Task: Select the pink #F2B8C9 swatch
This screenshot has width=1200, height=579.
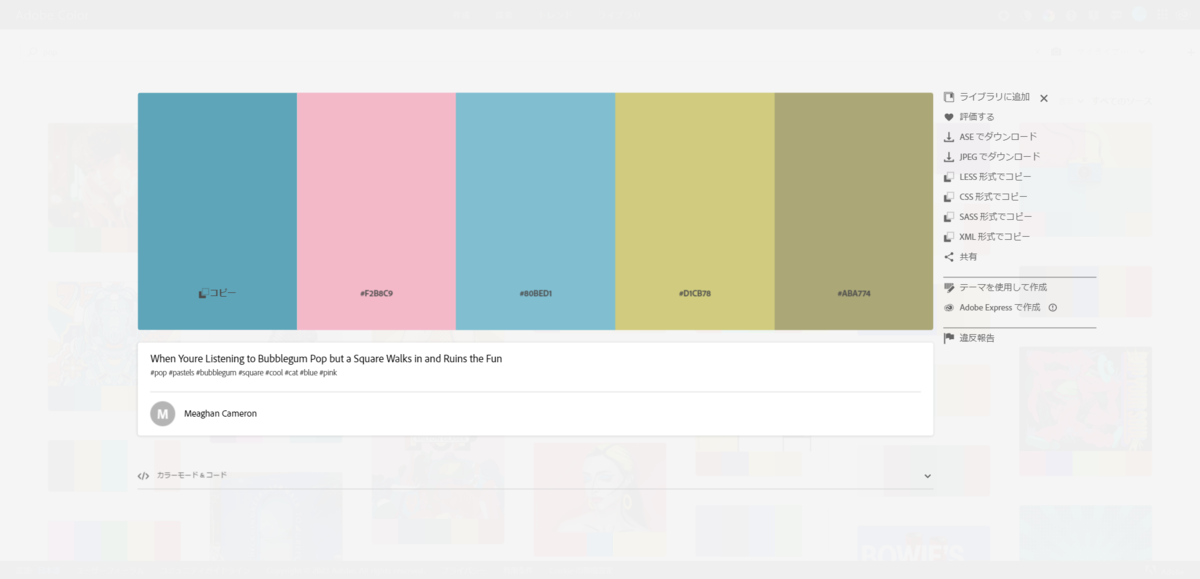Action: (376, 211)
